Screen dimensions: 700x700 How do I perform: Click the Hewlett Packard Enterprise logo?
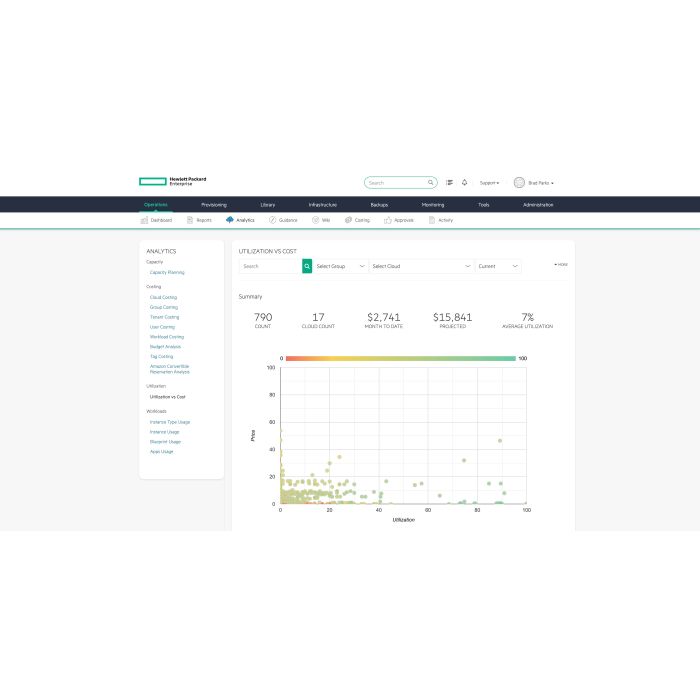coord(173,182)
